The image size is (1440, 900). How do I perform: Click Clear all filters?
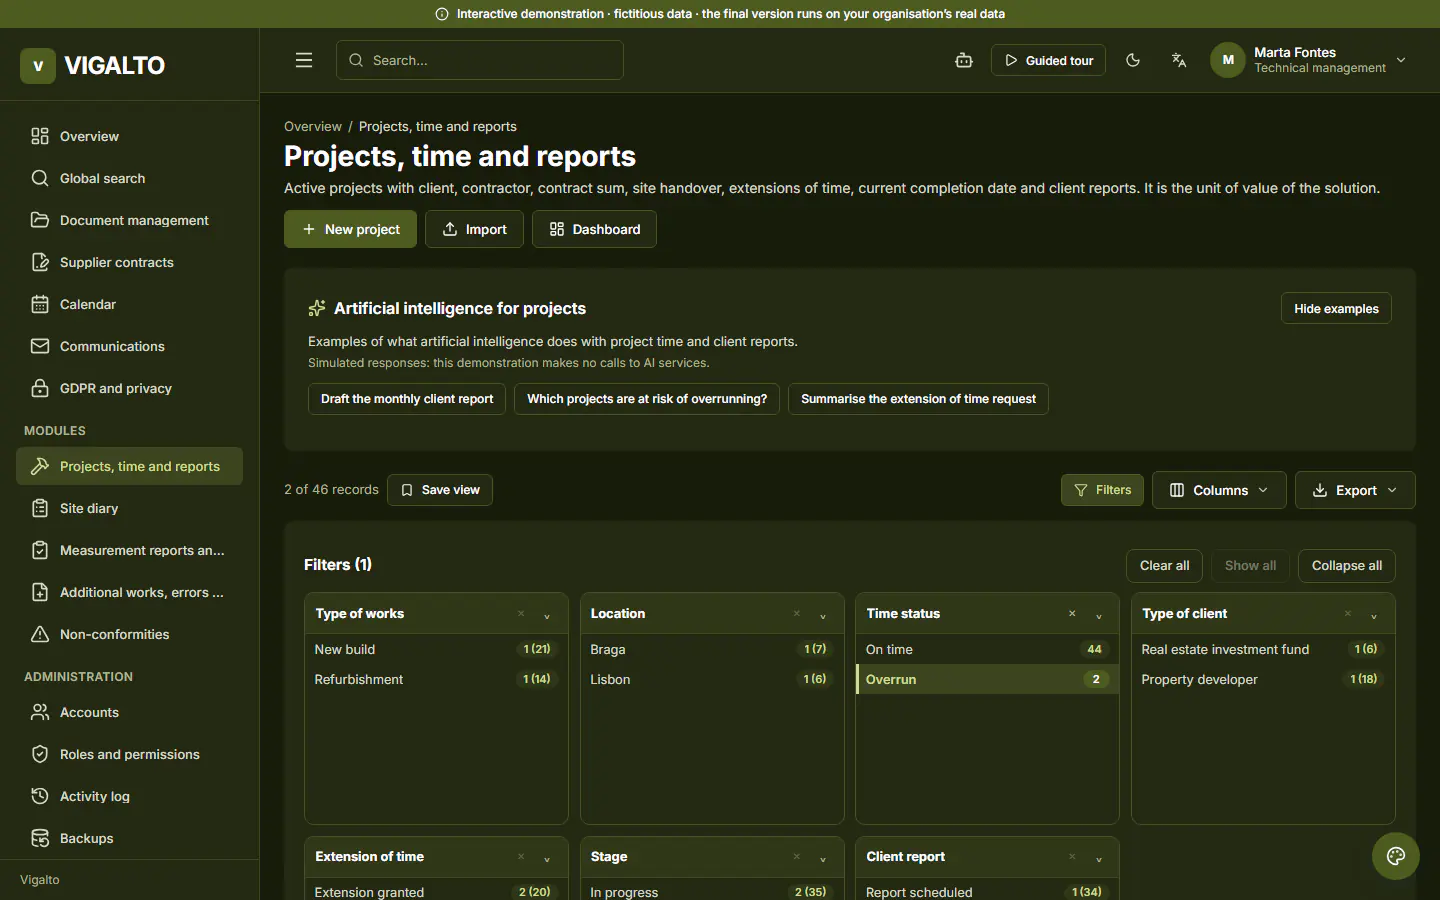pyautogui.click(x=1164, y=565)
